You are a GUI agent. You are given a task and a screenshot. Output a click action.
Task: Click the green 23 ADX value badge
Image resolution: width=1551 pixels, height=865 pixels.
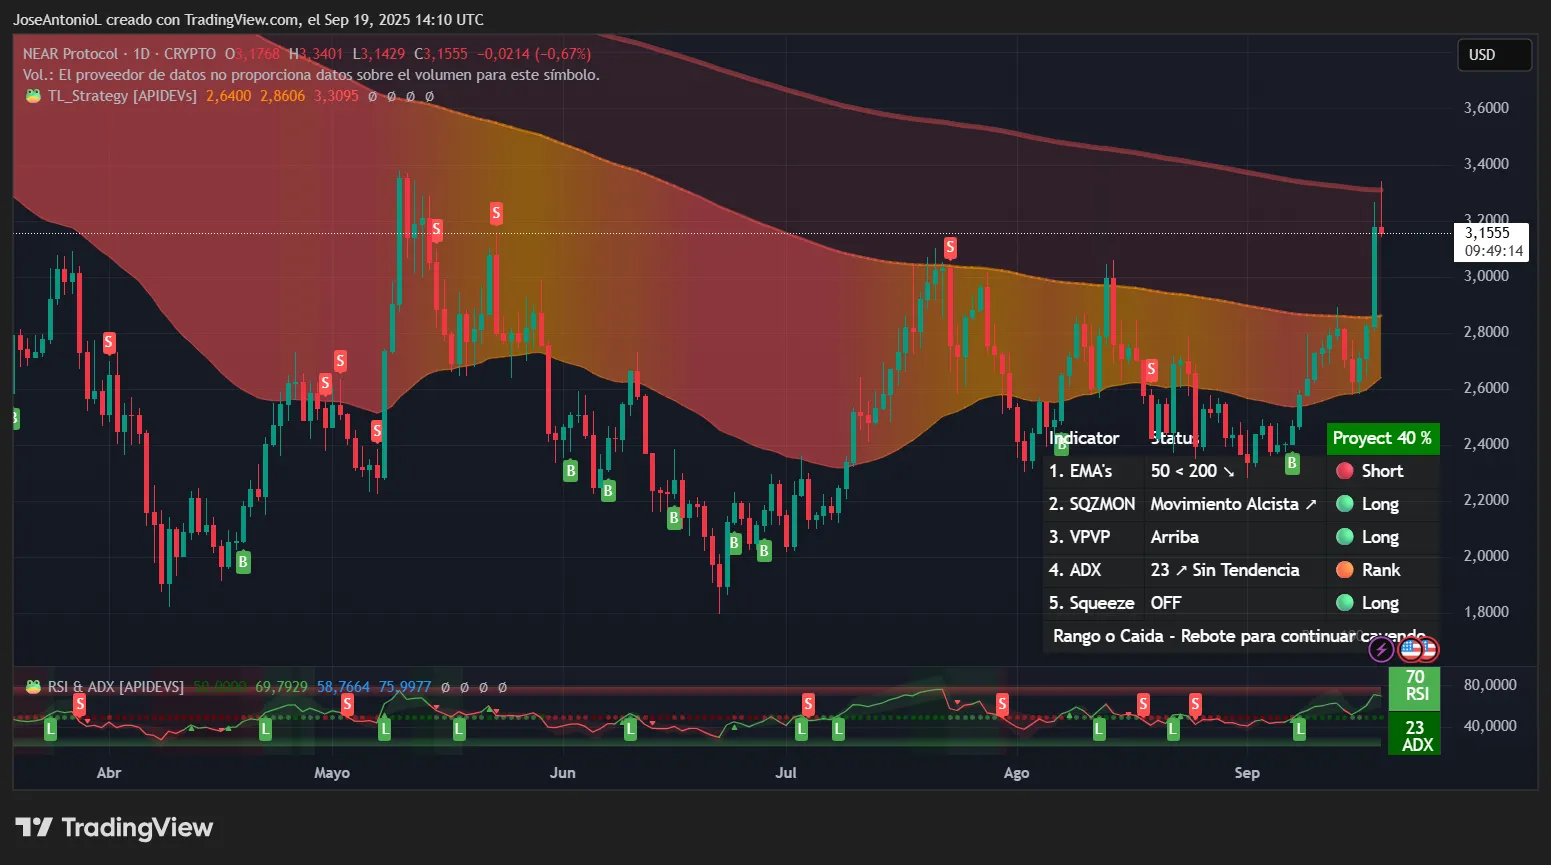[x=1415, y=736]
